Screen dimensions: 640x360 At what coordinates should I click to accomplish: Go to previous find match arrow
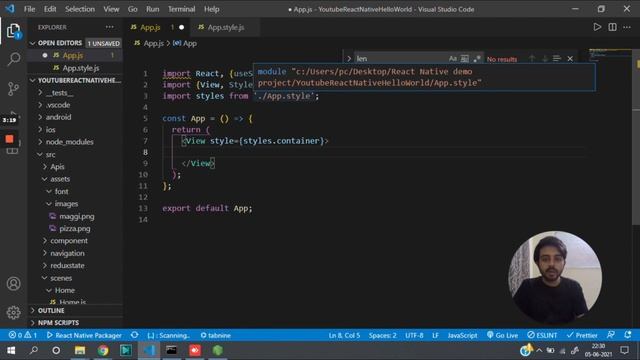532,59
